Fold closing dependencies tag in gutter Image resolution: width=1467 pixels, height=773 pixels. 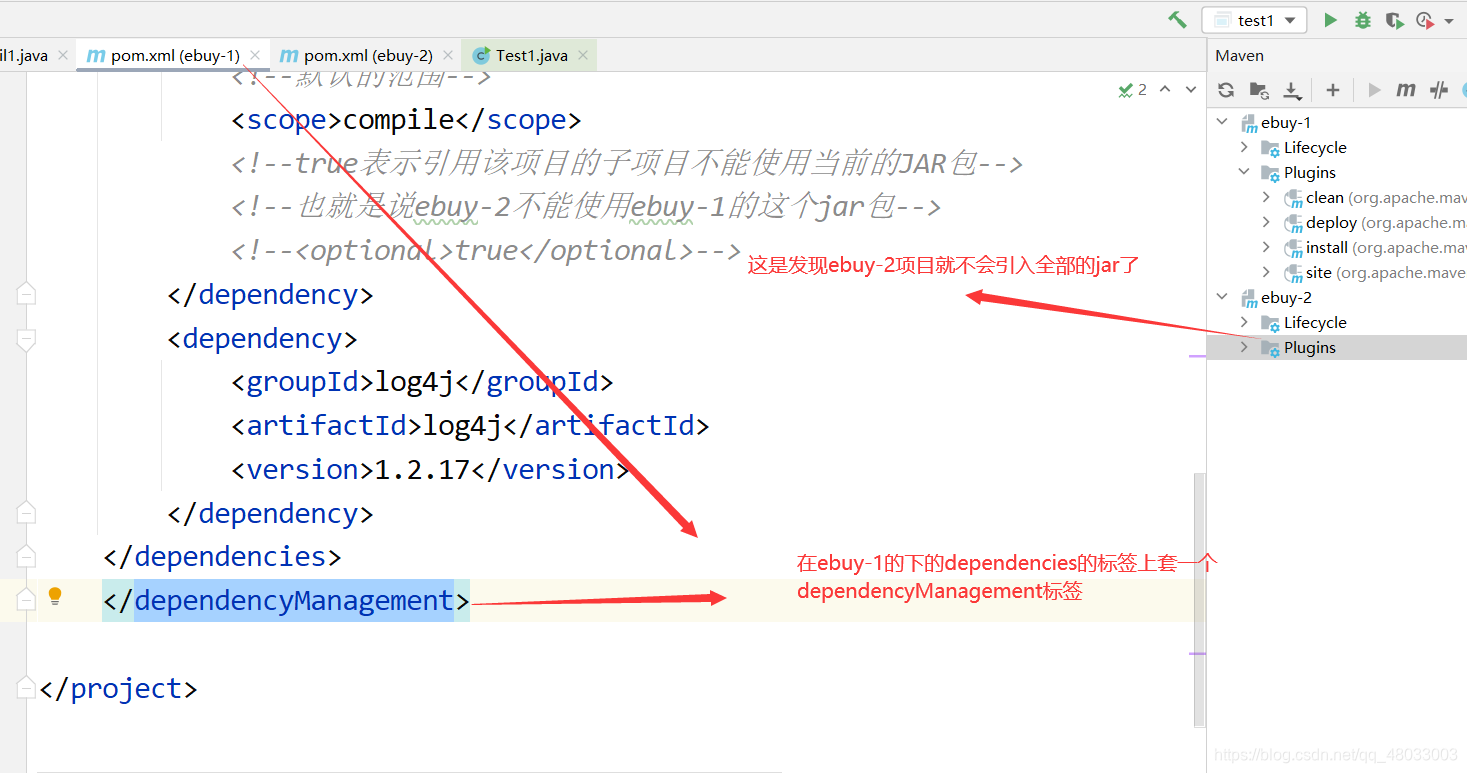click(x=26, y=556)
